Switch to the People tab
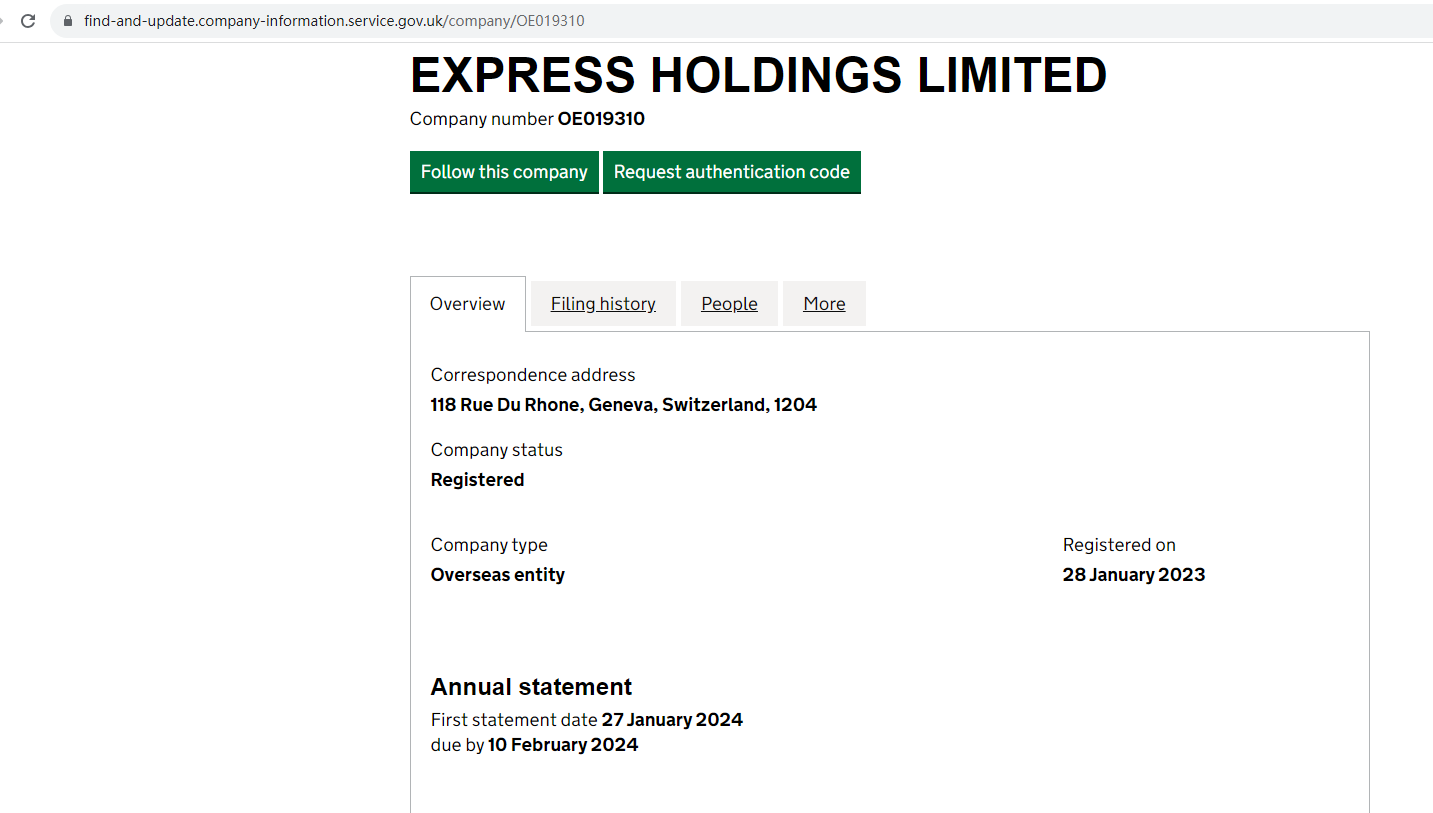This screenshot has width=1433, height=813. tap(729, 304)
